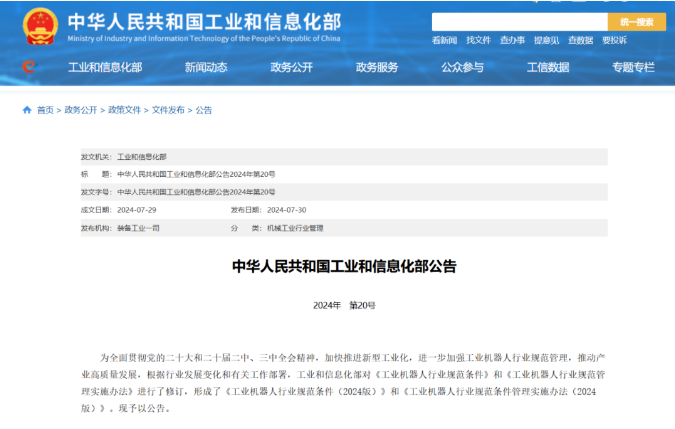Click the 找文件 quick link
675x429 pixels.
click(x=478, y=40)
